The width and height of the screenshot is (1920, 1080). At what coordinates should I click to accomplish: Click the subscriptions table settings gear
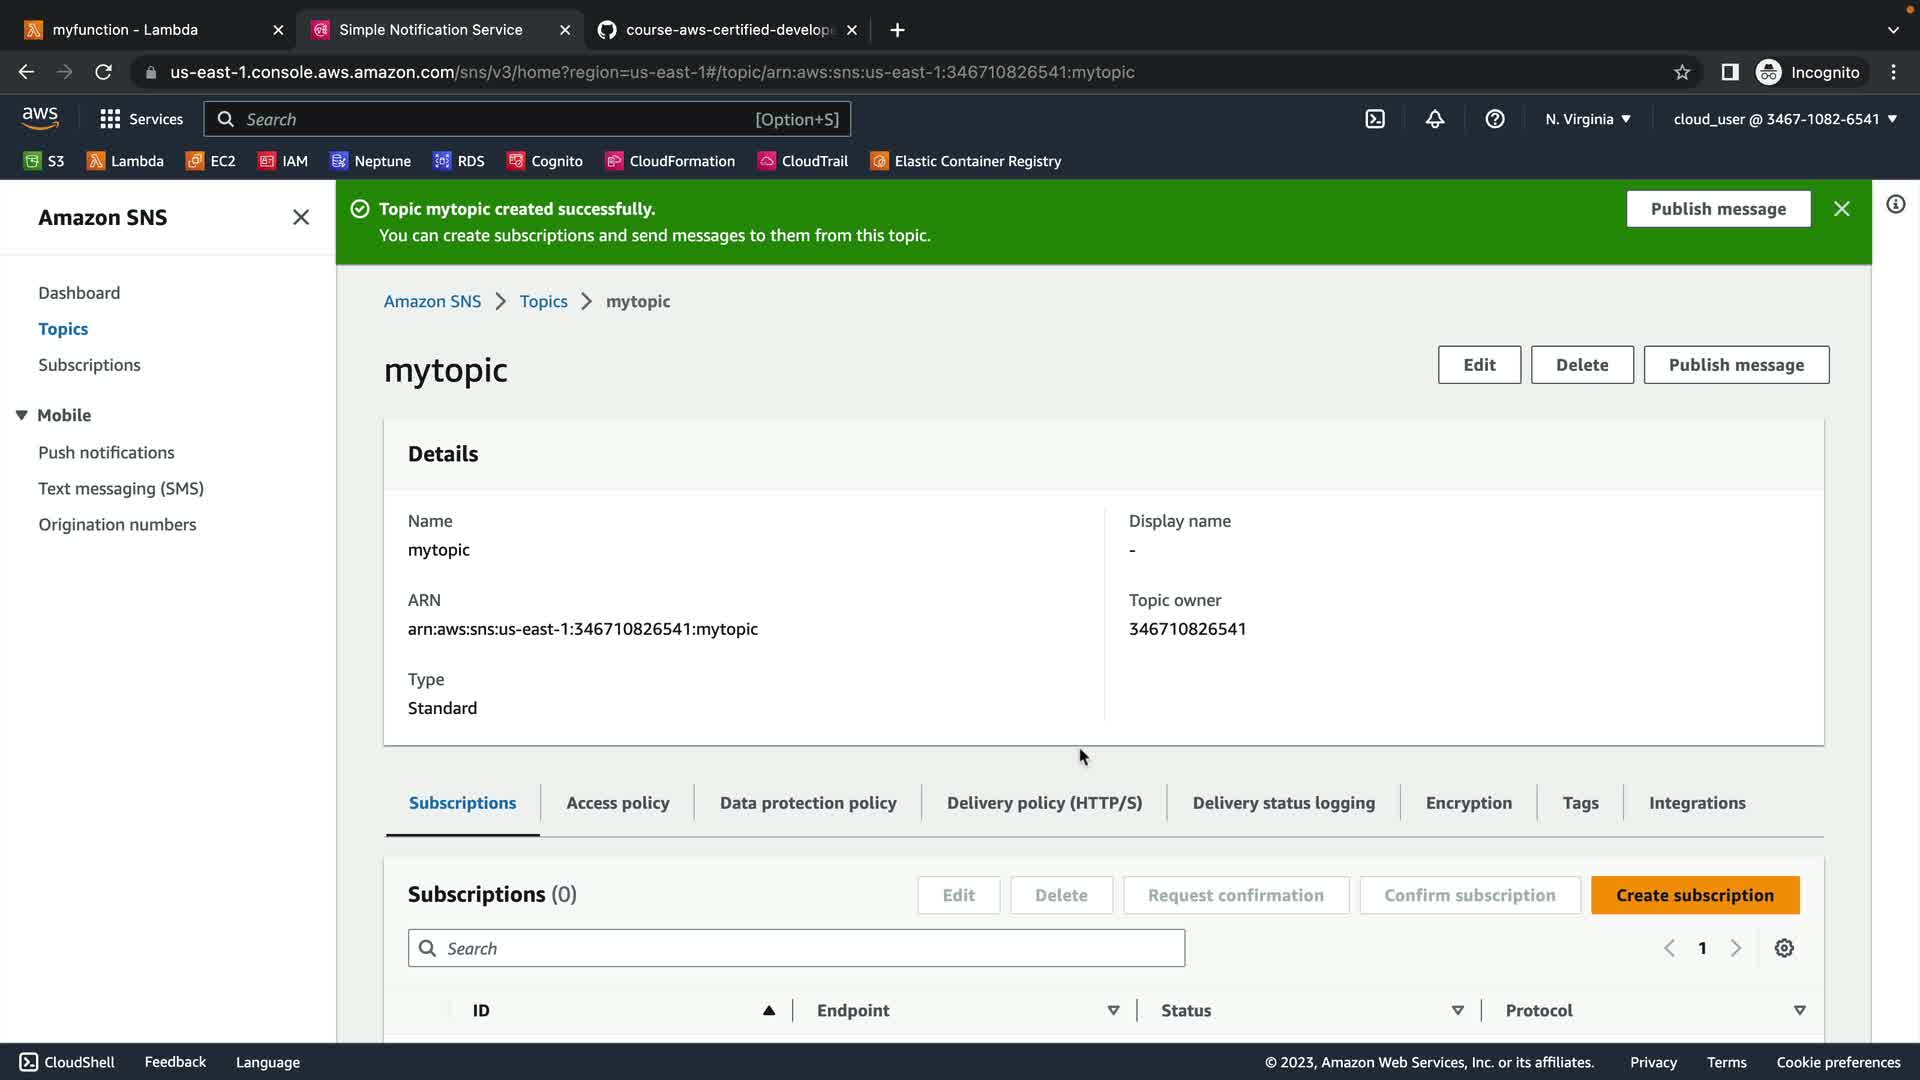pos(1784,948)
